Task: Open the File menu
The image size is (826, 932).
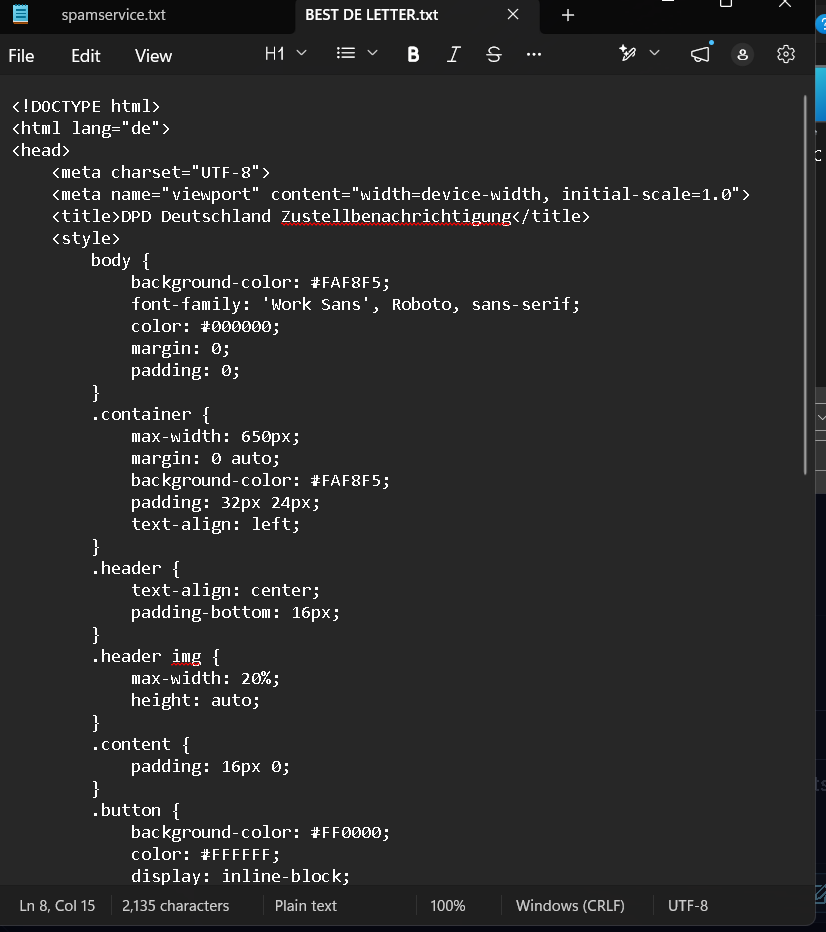Action: 21,56
